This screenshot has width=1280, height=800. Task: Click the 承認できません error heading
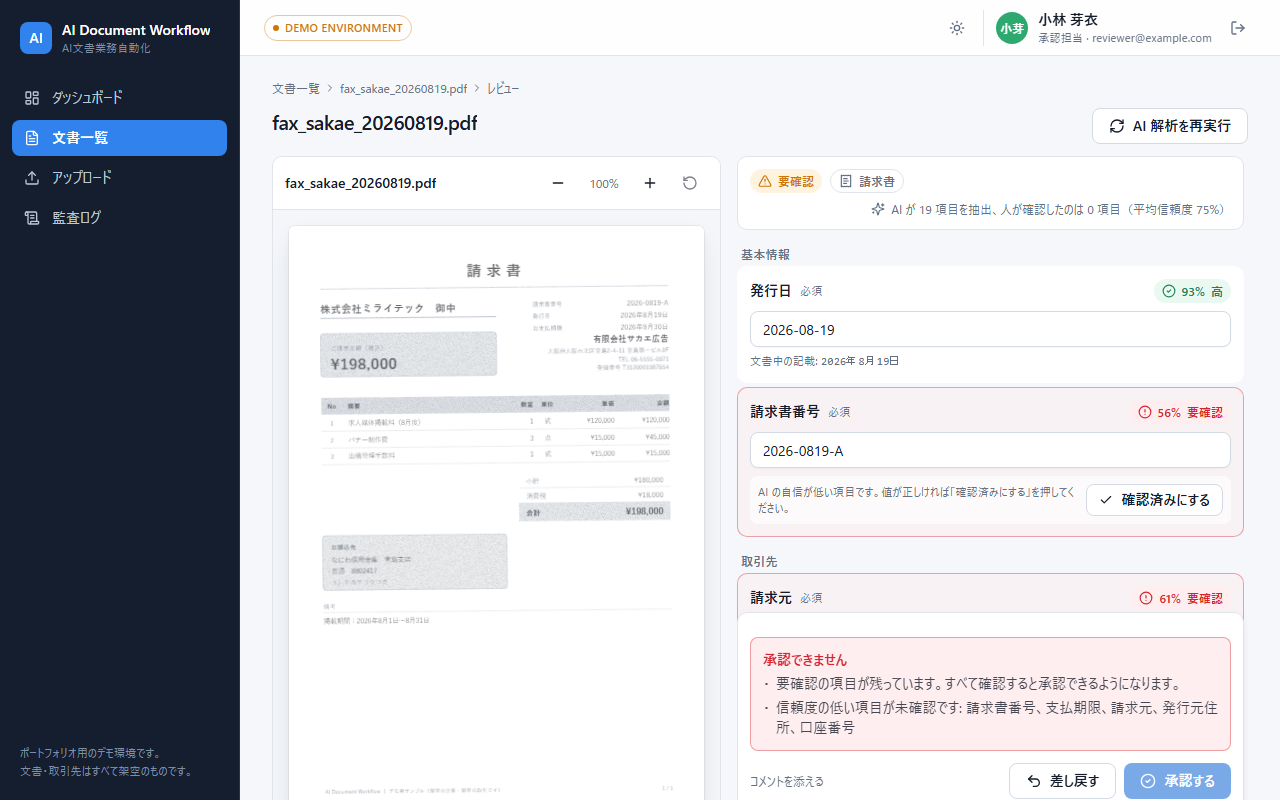[805, 660]
